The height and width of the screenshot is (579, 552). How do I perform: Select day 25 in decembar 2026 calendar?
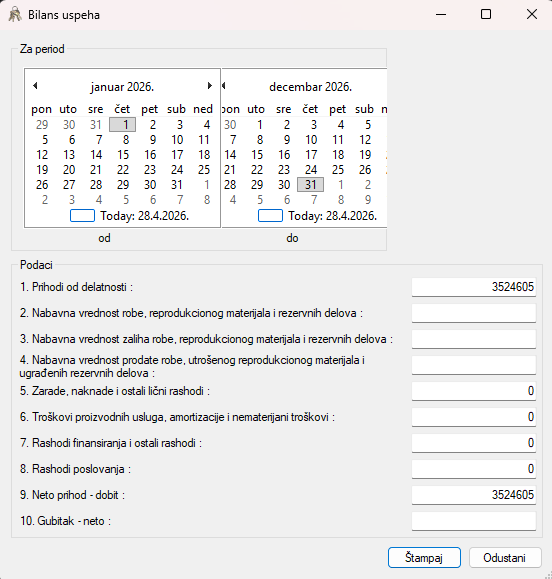click(338, 170)
